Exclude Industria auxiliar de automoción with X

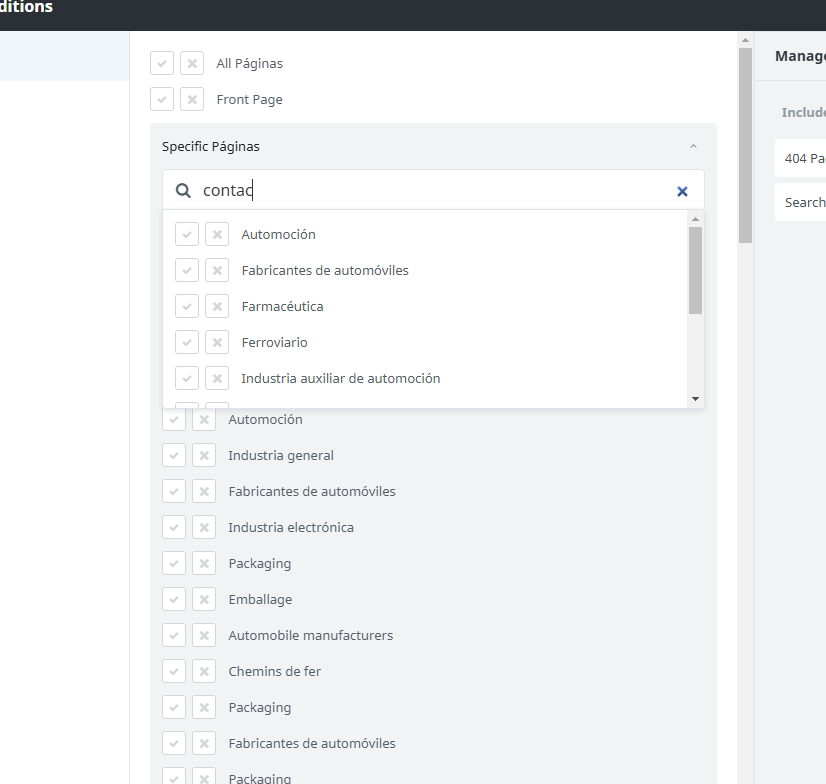point(217,378)
